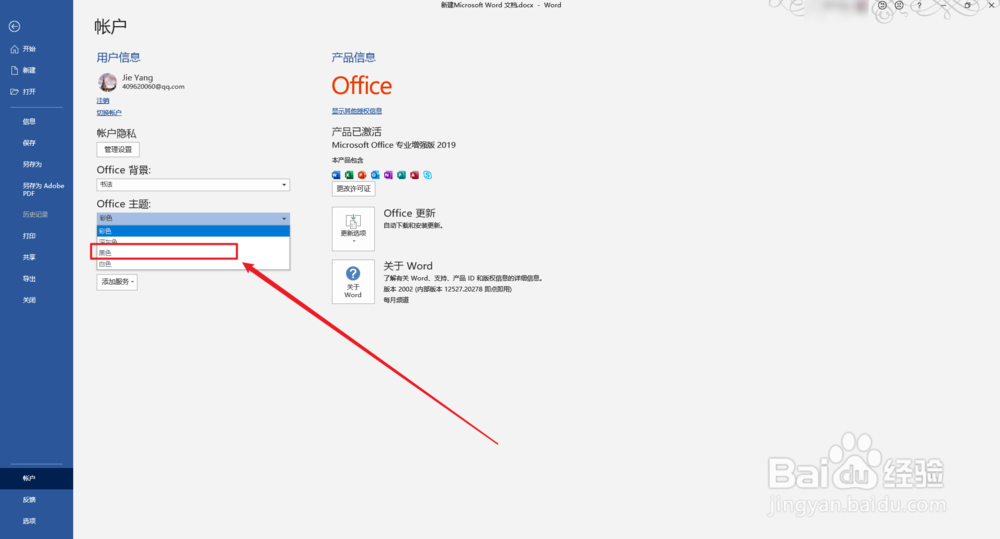
Task: Click the 新建 new document icon
Action: pyautogui.click(x=15, y=70)
